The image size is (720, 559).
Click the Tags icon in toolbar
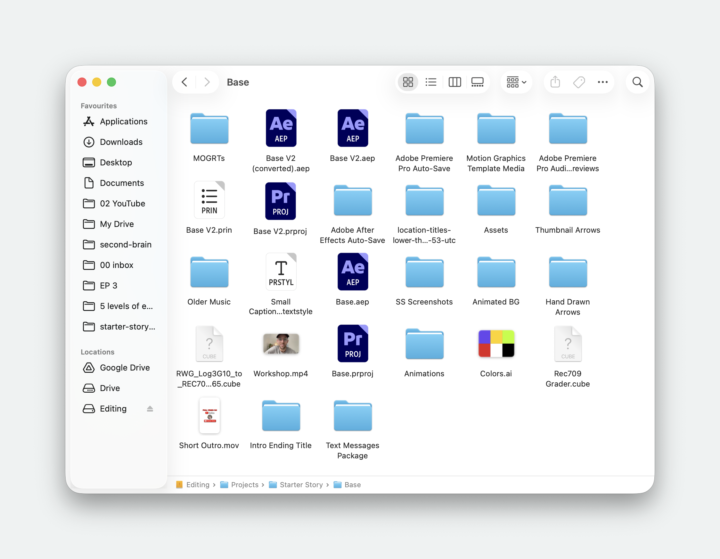579,82
